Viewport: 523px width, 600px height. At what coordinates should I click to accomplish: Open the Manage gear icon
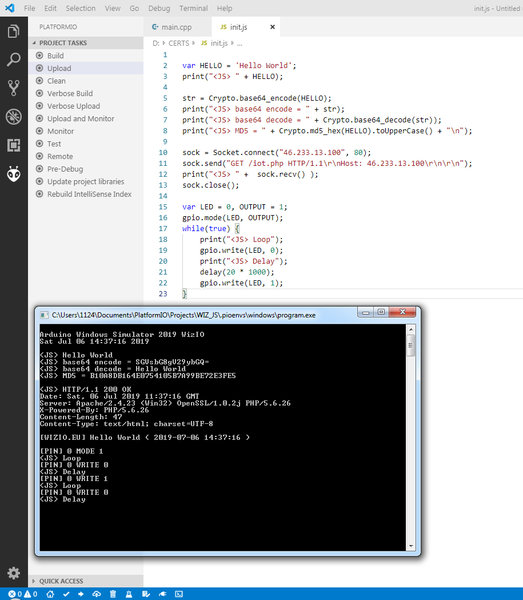click(x=13, y=573)
